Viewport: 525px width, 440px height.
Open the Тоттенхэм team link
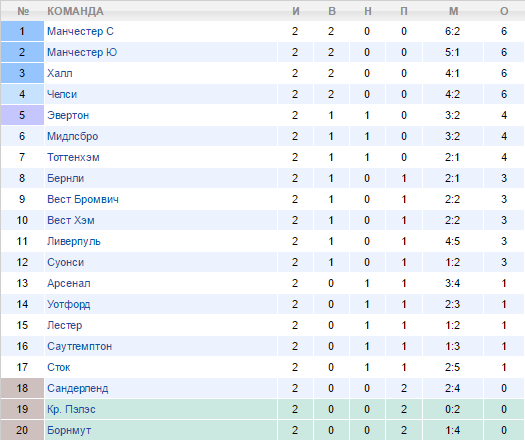[x=73, y=157]
